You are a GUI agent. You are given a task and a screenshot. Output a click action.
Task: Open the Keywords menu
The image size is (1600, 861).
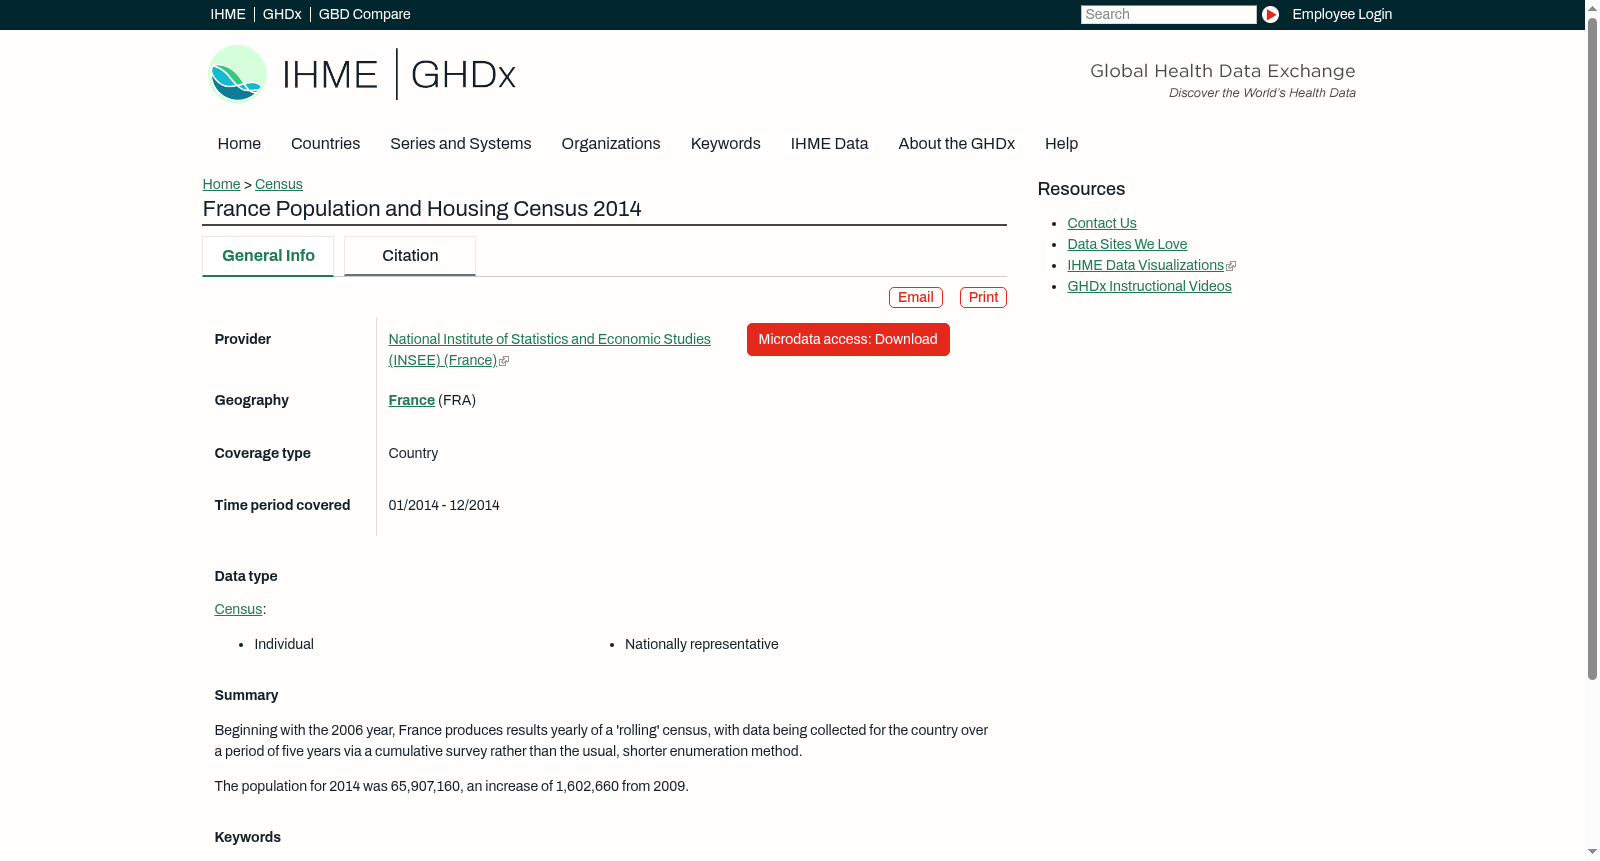click(x=725, y=144)
